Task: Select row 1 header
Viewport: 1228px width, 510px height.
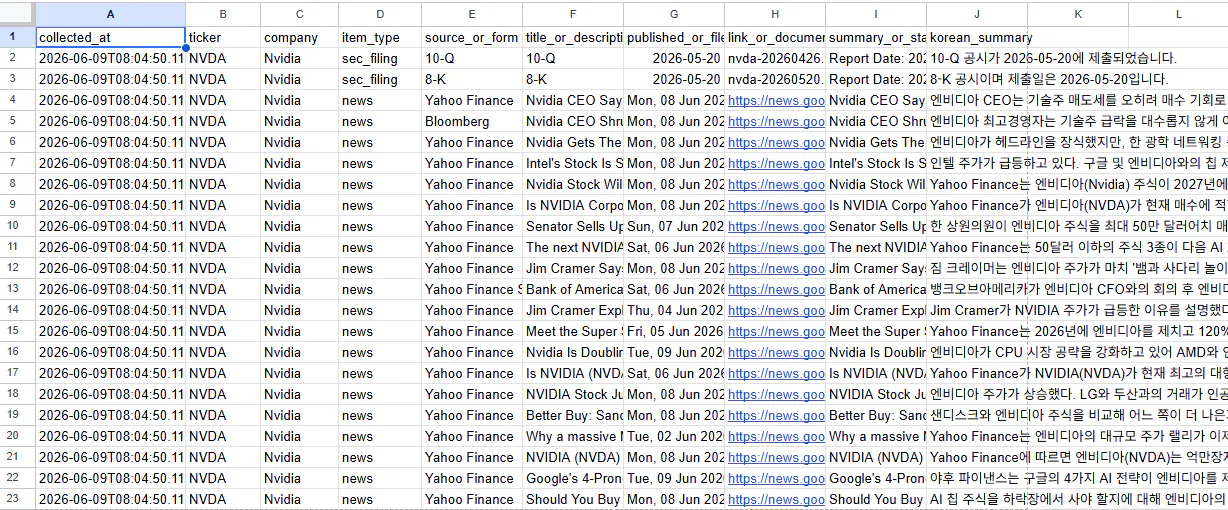Action: pyautogui.click(x=17, y=38)
